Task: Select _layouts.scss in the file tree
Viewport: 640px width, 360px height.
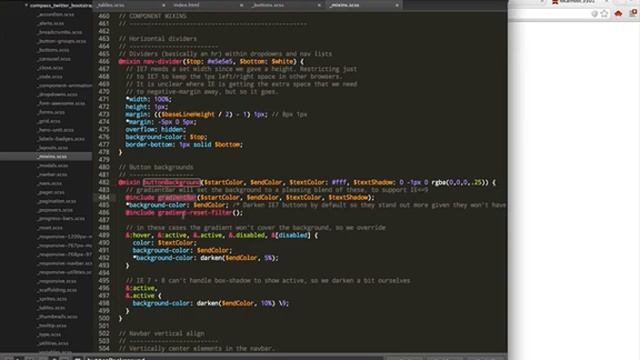Action: (52, 148)
